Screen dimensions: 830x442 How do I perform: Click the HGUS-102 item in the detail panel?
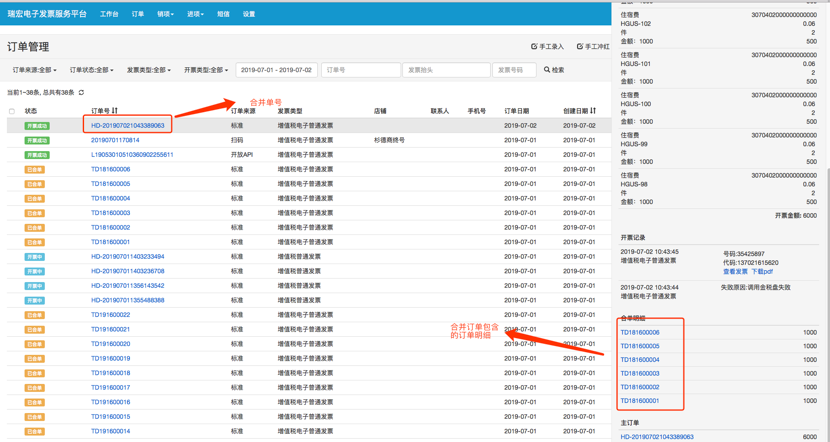[x=636, y=24]
